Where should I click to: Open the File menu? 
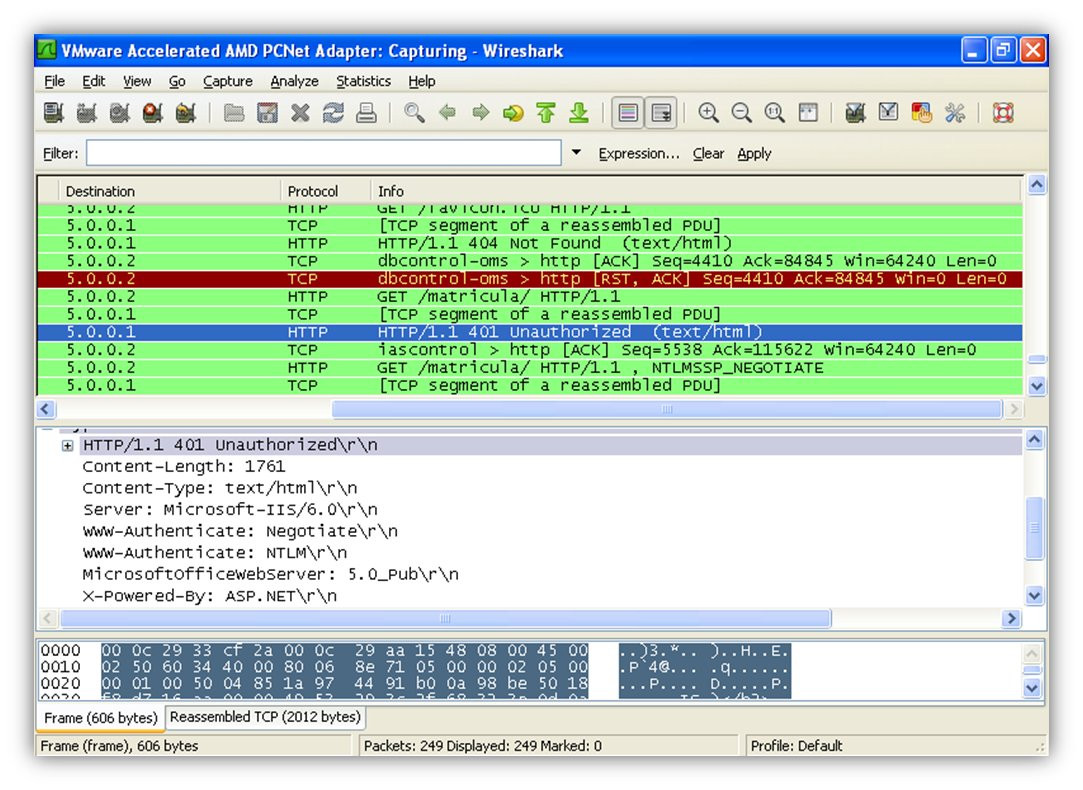(x=55, y=81)
